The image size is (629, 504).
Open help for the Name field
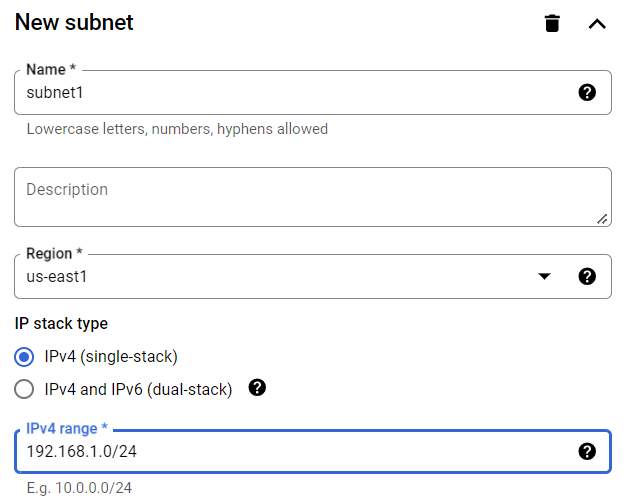[587, 93]
